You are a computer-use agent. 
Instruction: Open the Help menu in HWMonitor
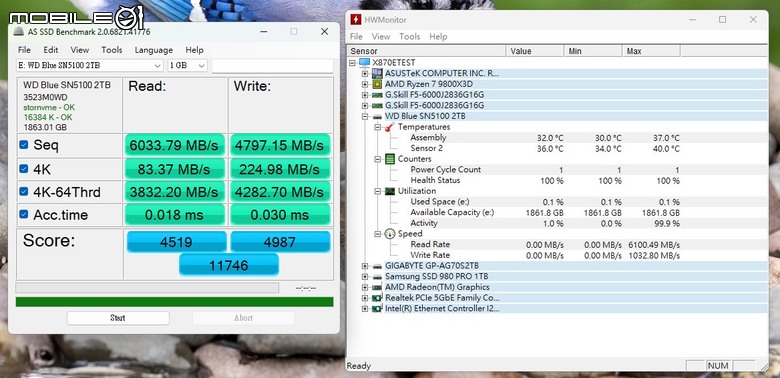point(438,36)
